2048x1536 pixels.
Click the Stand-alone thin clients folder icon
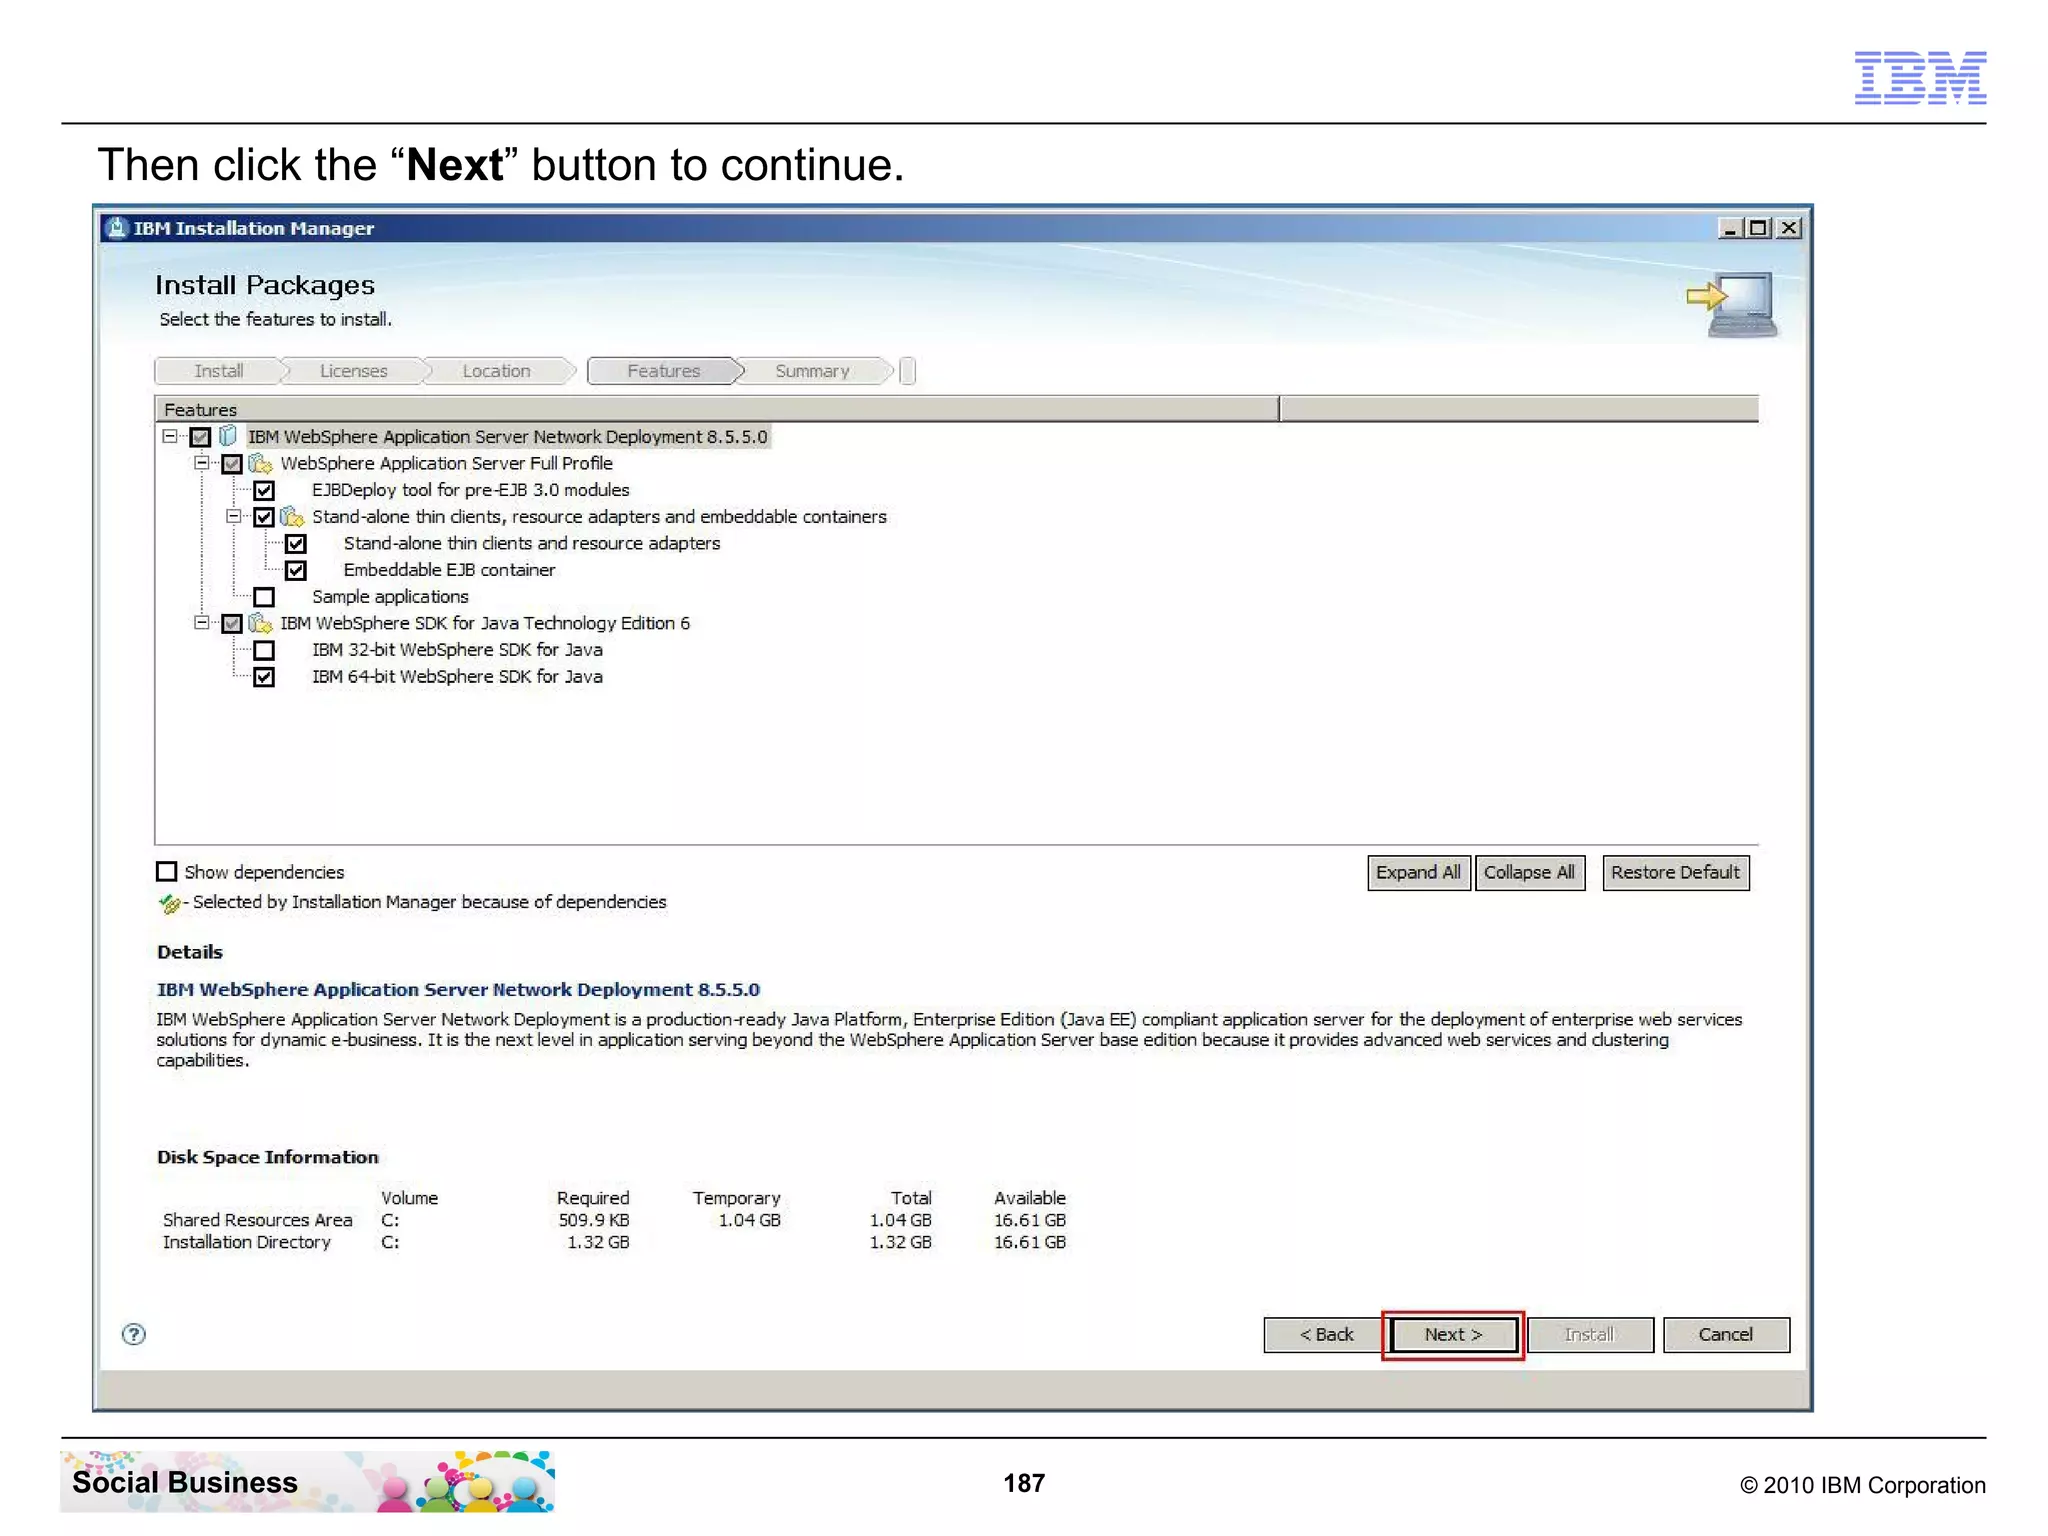[292, 516]
